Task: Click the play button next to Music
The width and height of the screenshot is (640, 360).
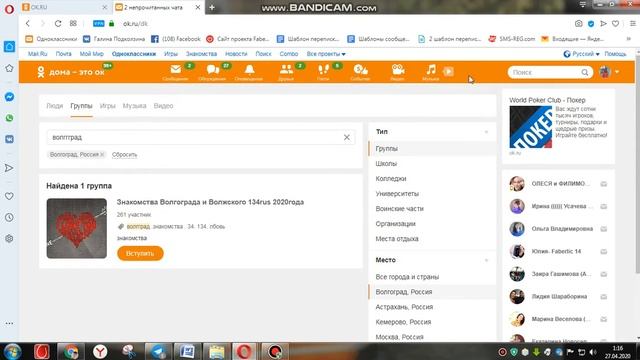Action: coord(448,72)
